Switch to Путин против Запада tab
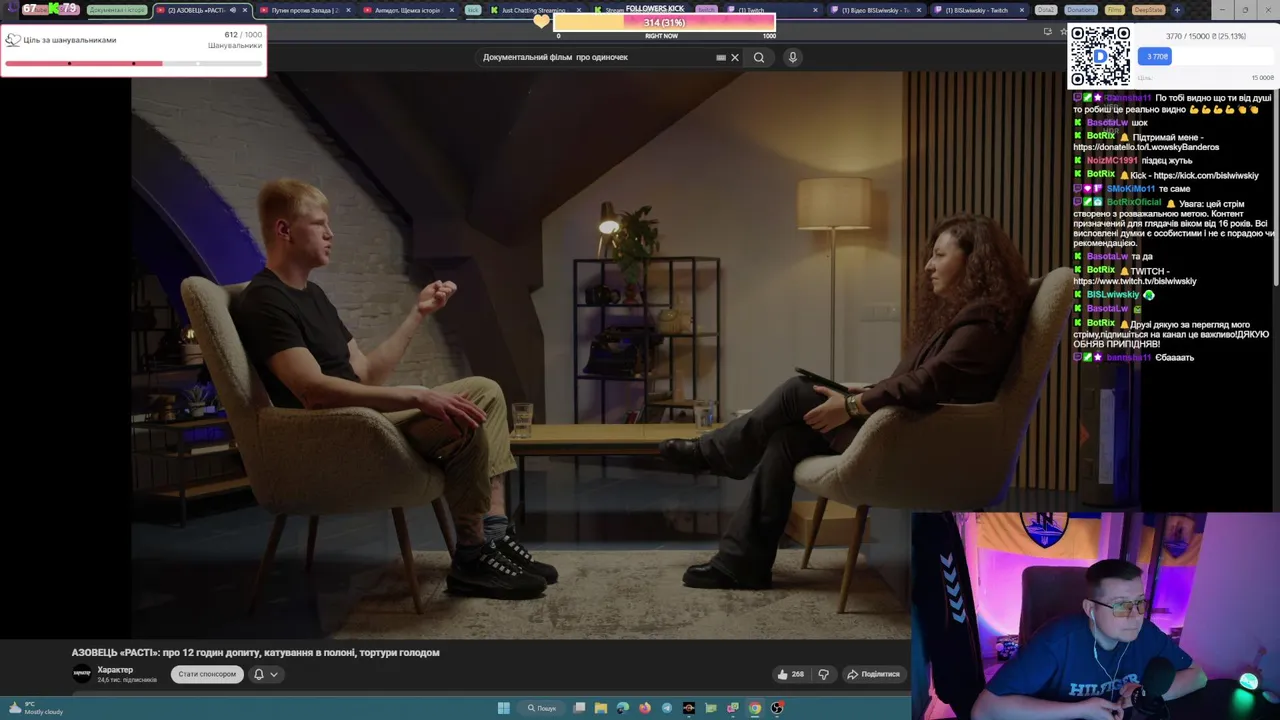The width and height of the screenshot is (1280, 720). point(304,10)
